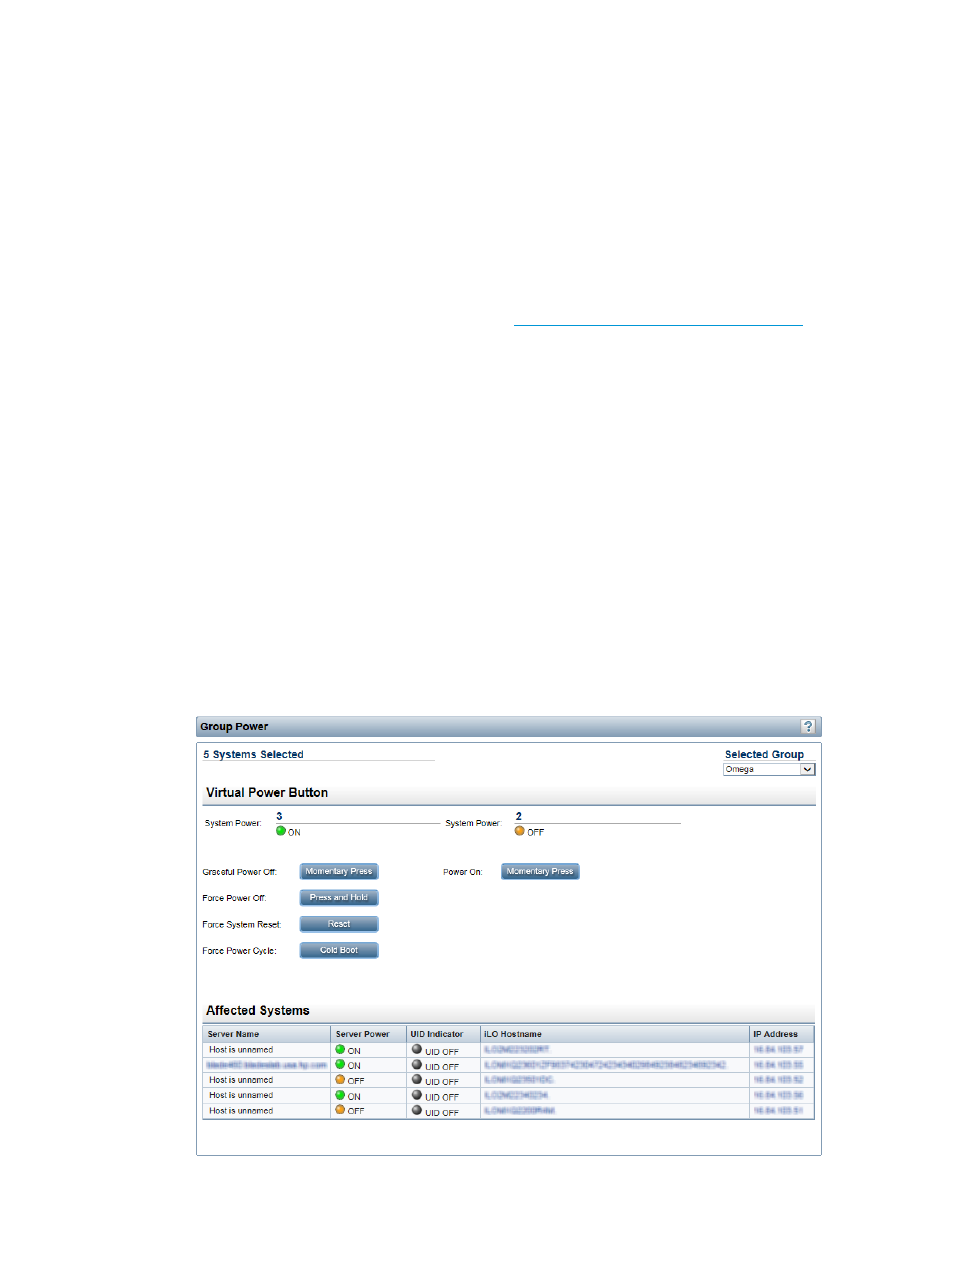The height and width of the screenshot is (1270, 954).
Task: Click the 'Virtual Power Button' heading
Action: tap(267, 793)
